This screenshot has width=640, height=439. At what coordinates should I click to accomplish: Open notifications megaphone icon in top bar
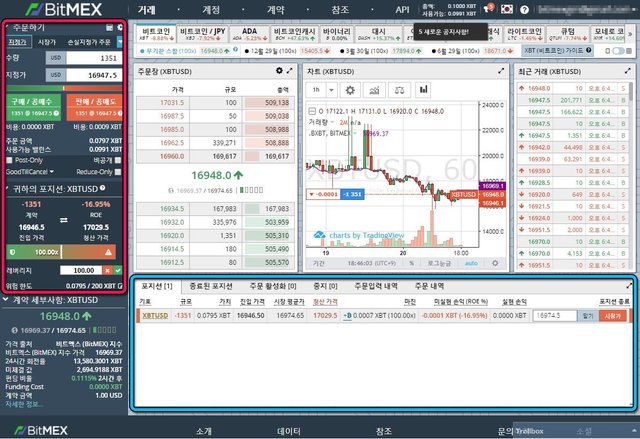488,9
